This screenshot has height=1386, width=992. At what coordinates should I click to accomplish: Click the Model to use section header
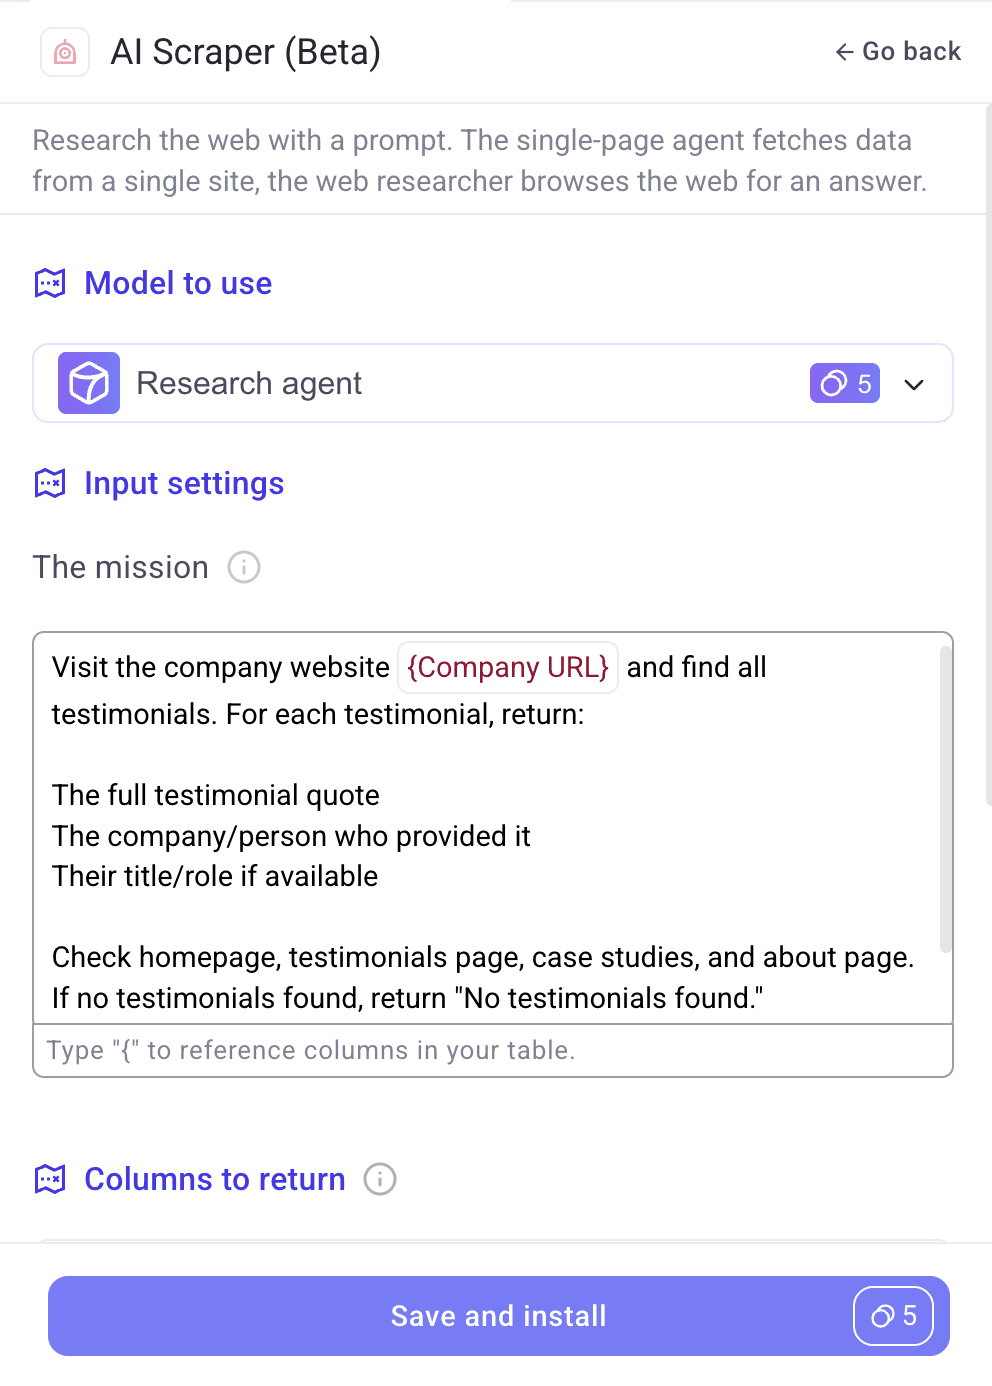click(178, 283)
